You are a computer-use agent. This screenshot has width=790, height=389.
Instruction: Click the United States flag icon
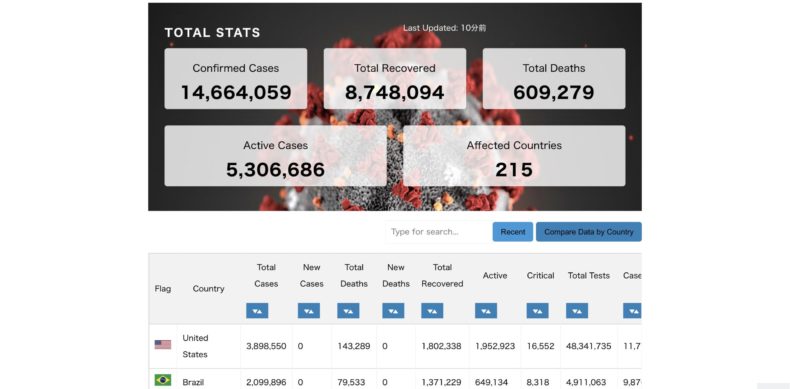163,345
